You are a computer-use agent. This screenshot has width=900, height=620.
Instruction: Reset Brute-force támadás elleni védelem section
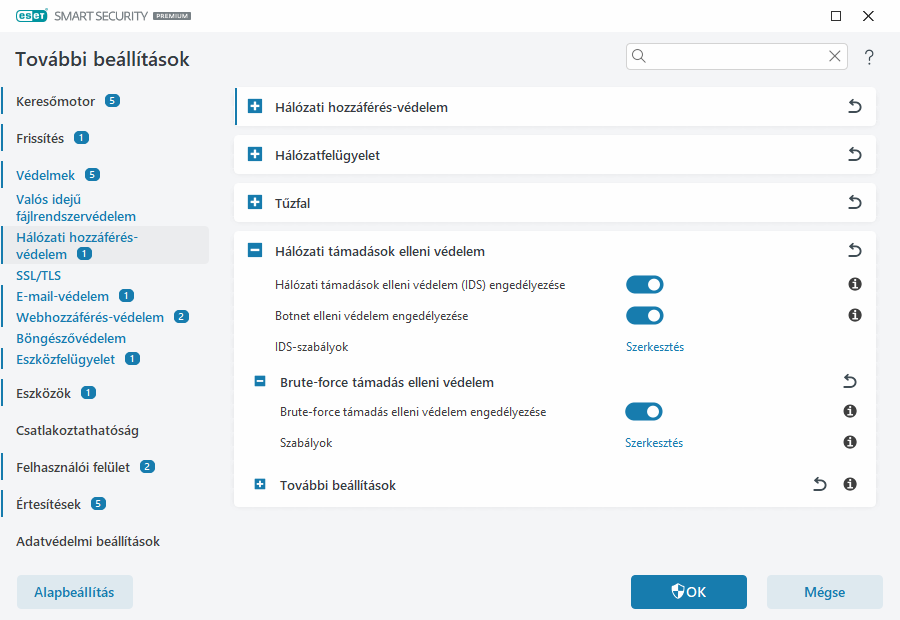(x=850, y=381)
